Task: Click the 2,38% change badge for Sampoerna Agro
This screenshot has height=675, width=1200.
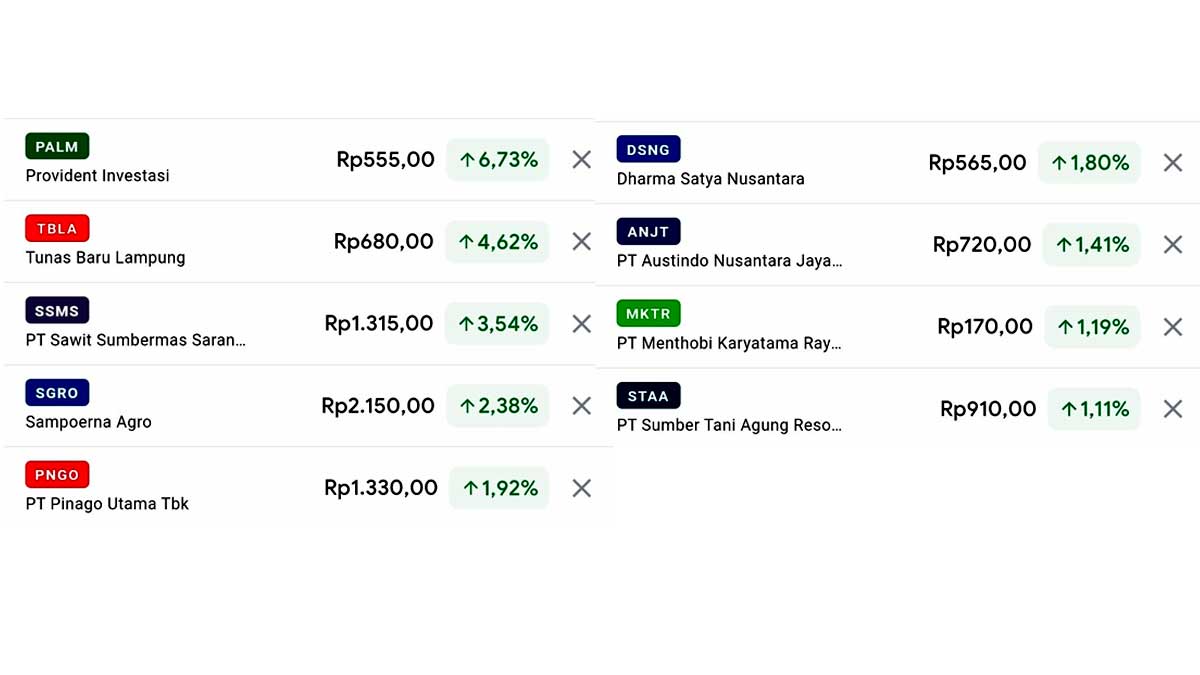Action: coord(499,406)
